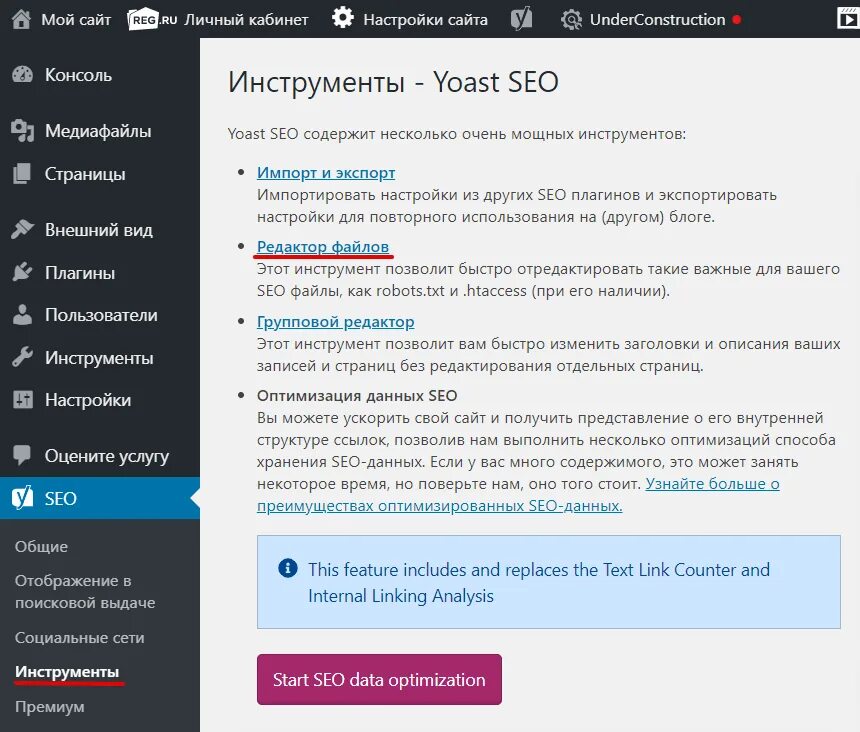Open Общие SEO submenu item
This screenshot has width=860, height=732.
point(41,547)
